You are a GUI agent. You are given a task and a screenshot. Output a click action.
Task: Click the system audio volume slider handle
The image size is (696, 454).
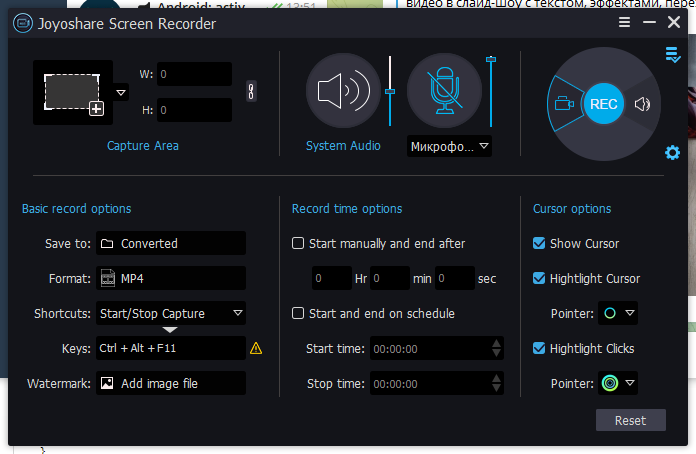(x=390, y=91)
